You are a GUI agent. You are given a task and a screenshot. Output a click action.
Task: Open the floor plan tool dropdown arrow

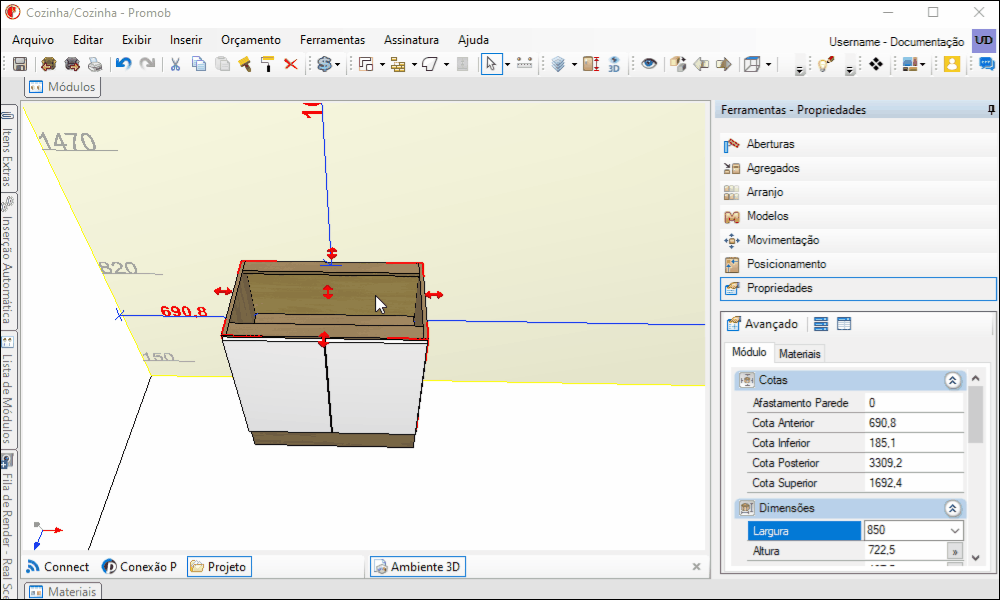point(382,64)
